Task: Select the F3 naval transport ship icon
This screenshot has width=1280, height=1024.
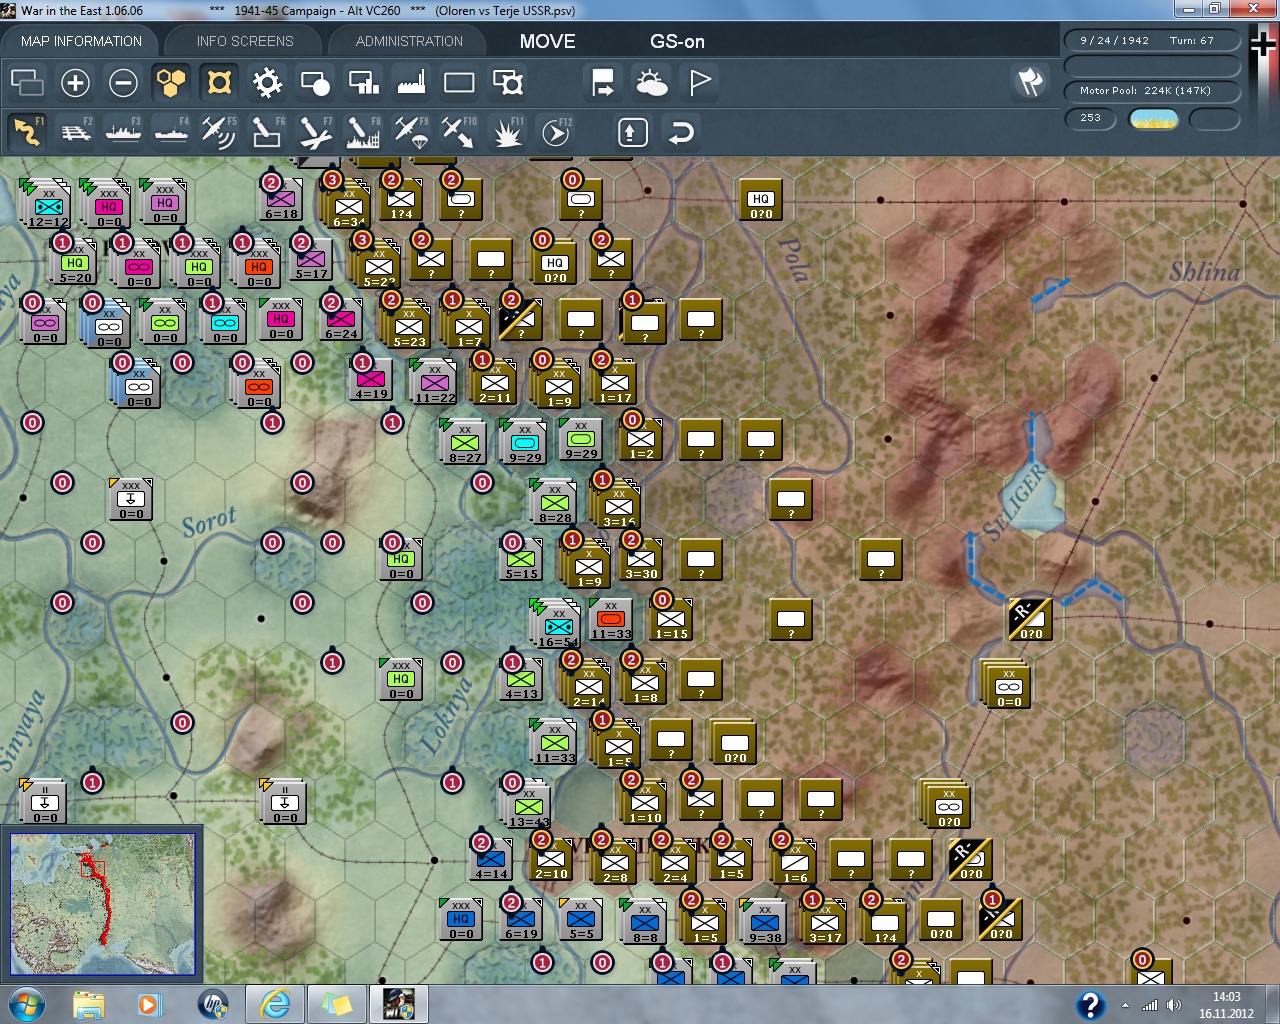Action: (x=123, y=132)
